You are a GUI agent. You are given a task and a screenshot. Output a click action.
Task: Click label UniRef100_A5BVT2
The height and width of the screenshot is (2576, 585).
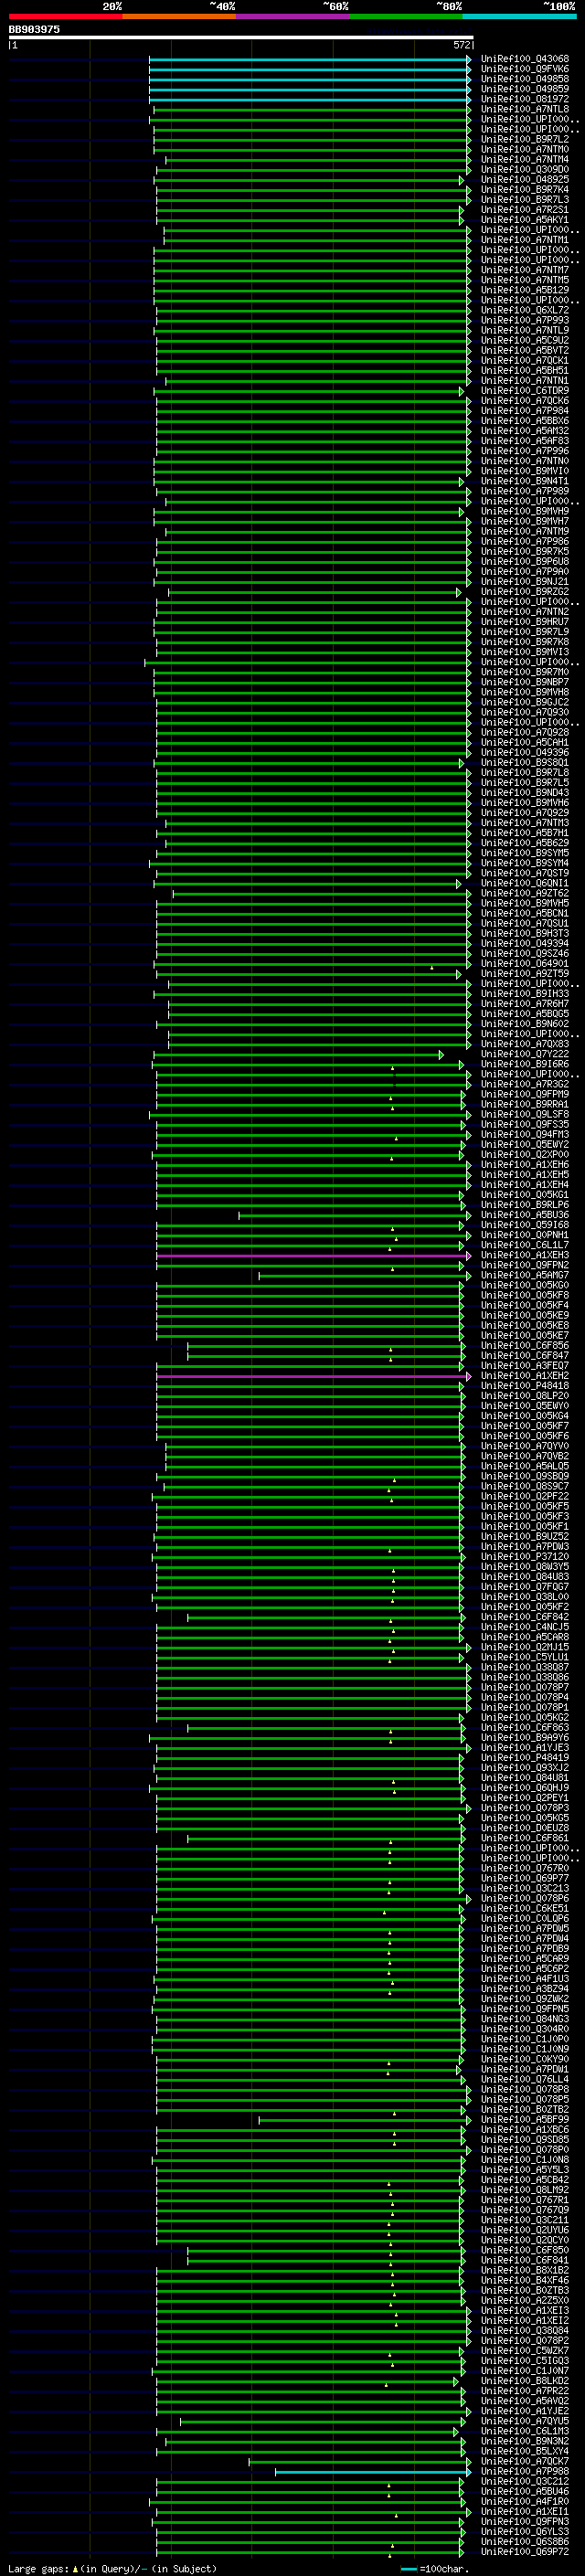point(525,350)
